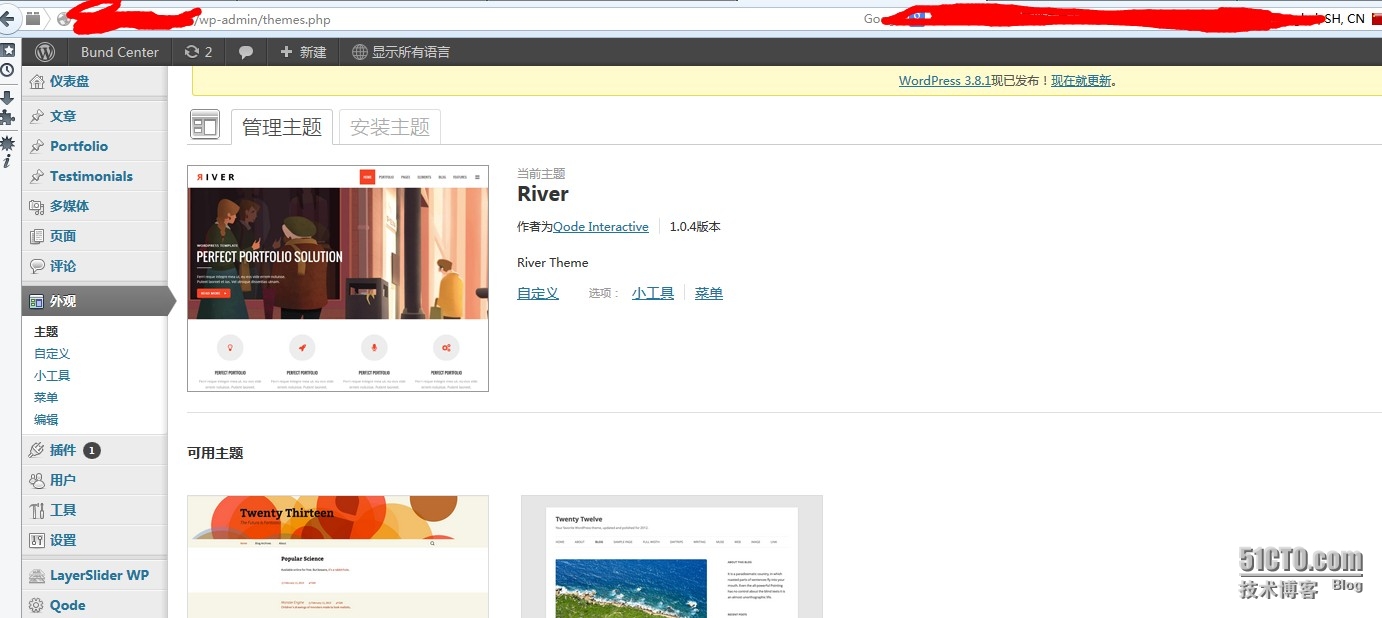Click the plugin plug icon in sidebar

(x=37, y=450)
